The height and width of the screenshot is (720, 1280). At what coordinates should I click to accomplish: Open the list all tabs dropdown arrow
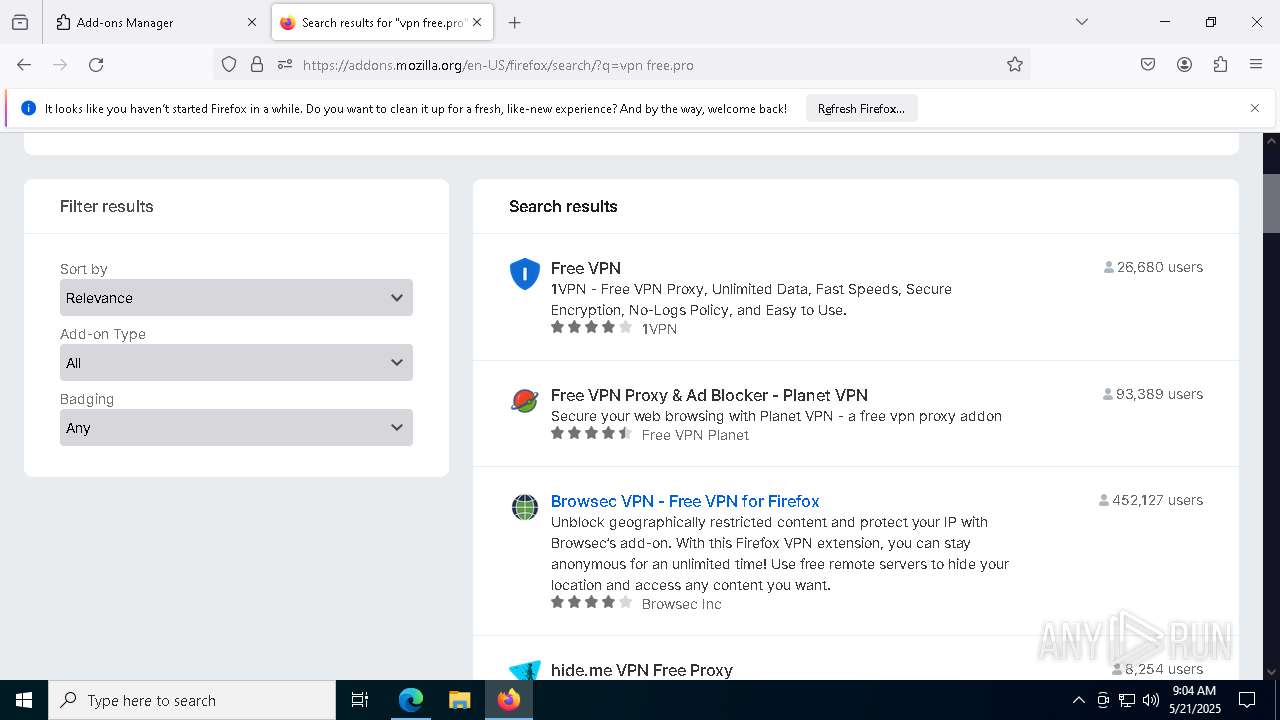1082,22
